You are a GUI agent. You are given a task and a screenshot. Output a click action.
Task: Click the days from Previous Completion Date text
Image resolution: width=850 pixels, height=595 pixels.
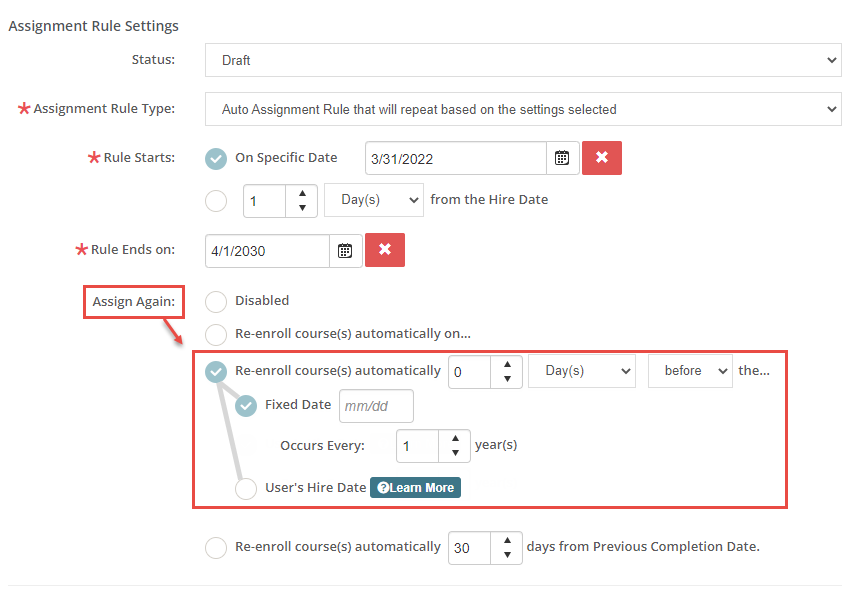click(643, 546)
